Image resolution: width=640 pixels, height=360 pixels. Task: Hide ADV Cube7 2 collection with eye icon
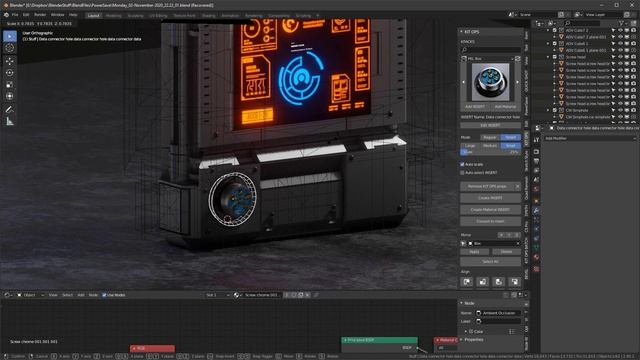point(620,30)
